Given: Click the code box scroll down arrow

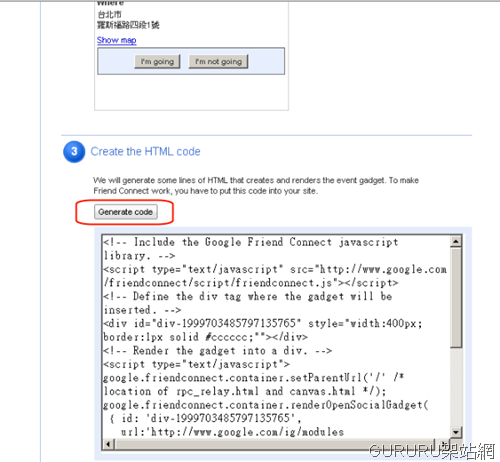Looking at the screenshot, I should [x=456, y=432].
